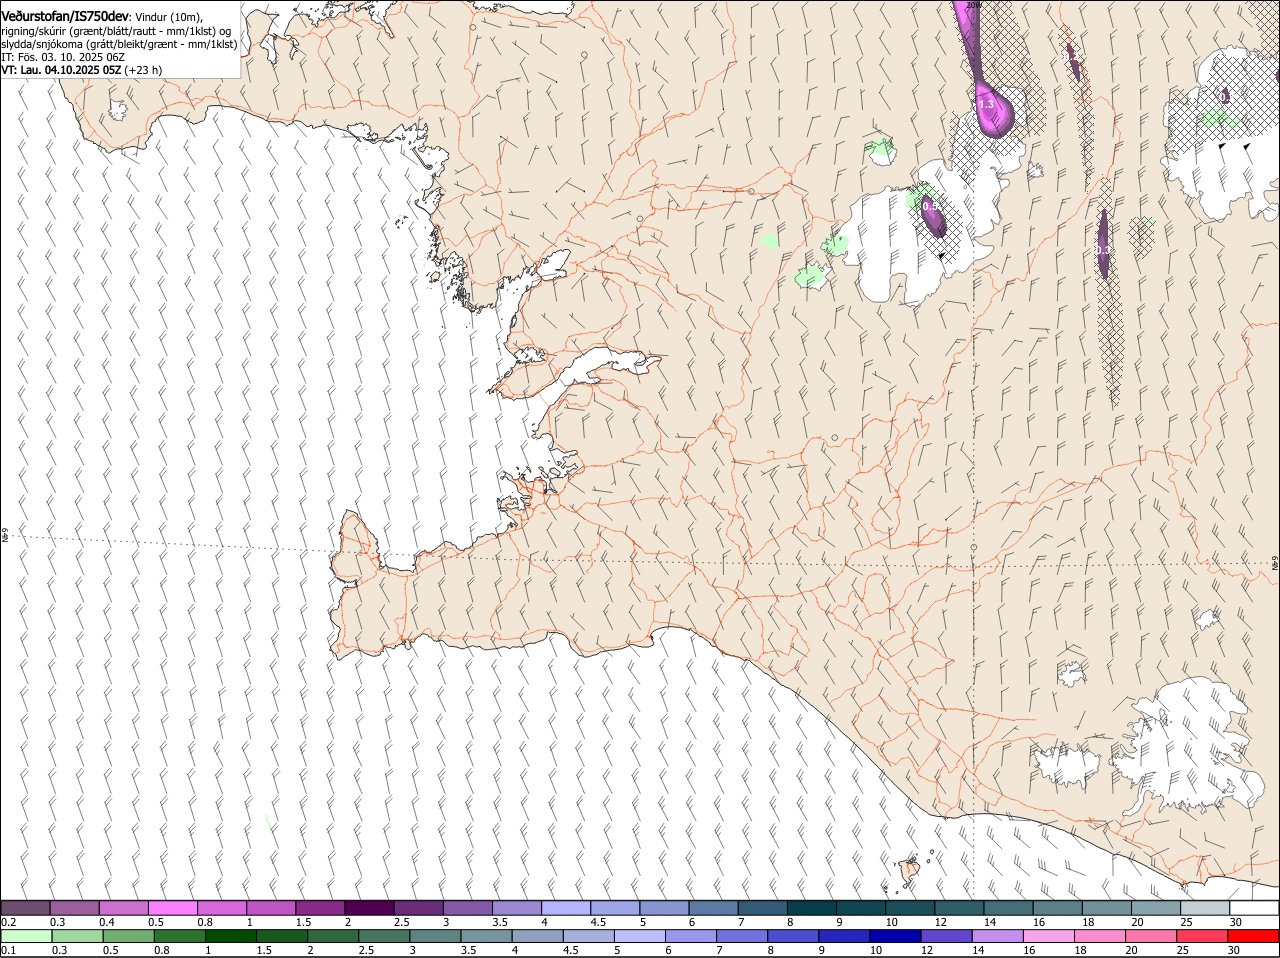Select the lower legend swatch between 14 and 16
This screenshot has height=958, width=1280.
pos(997,937)
